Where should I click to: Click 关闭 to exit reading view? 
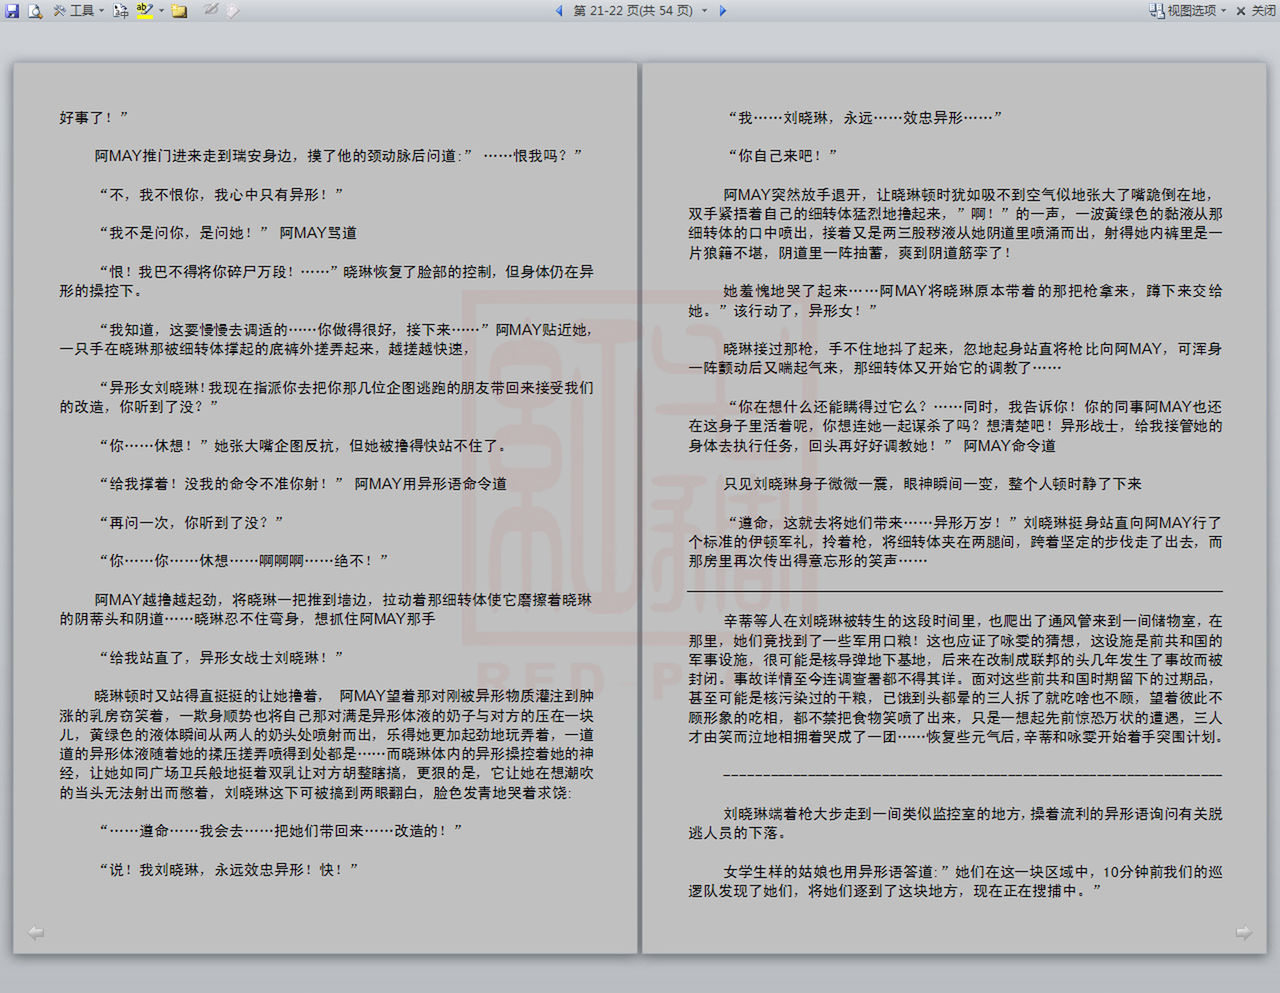click(x=1256, y=11)
